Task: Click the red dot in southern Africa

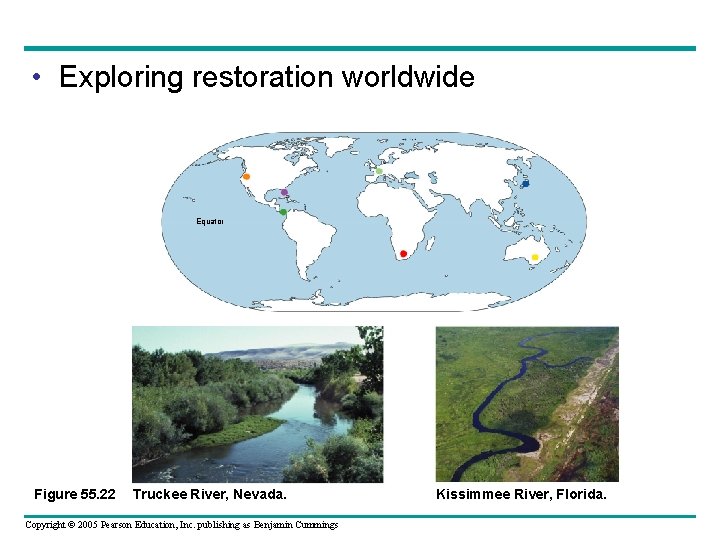Action: coord(403,253)
